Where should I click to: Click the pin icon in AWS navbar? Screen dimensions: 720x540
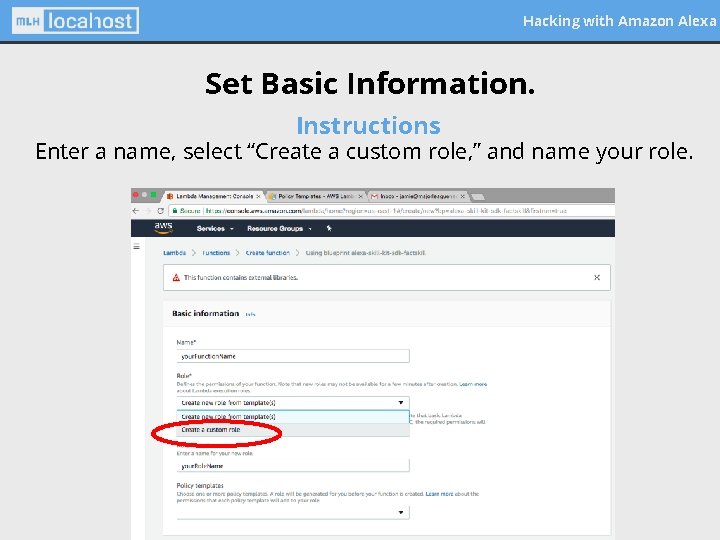[x=329, y=228]
